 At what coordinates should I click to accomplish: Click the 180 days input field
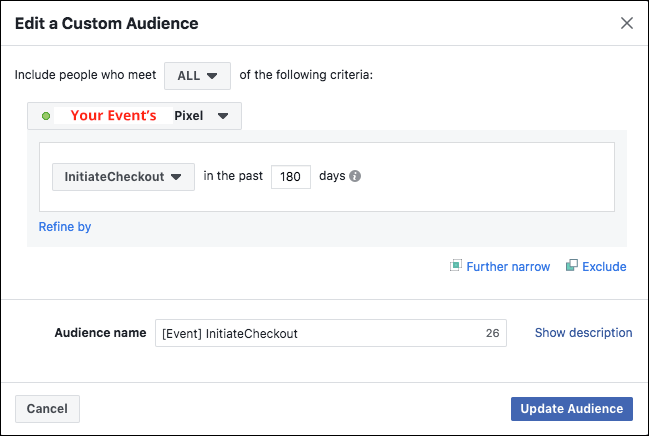tap(291, 177)
